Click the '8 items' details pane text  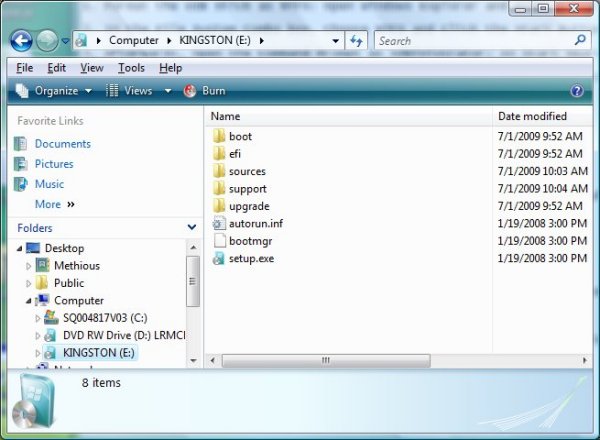coord(101,383)
